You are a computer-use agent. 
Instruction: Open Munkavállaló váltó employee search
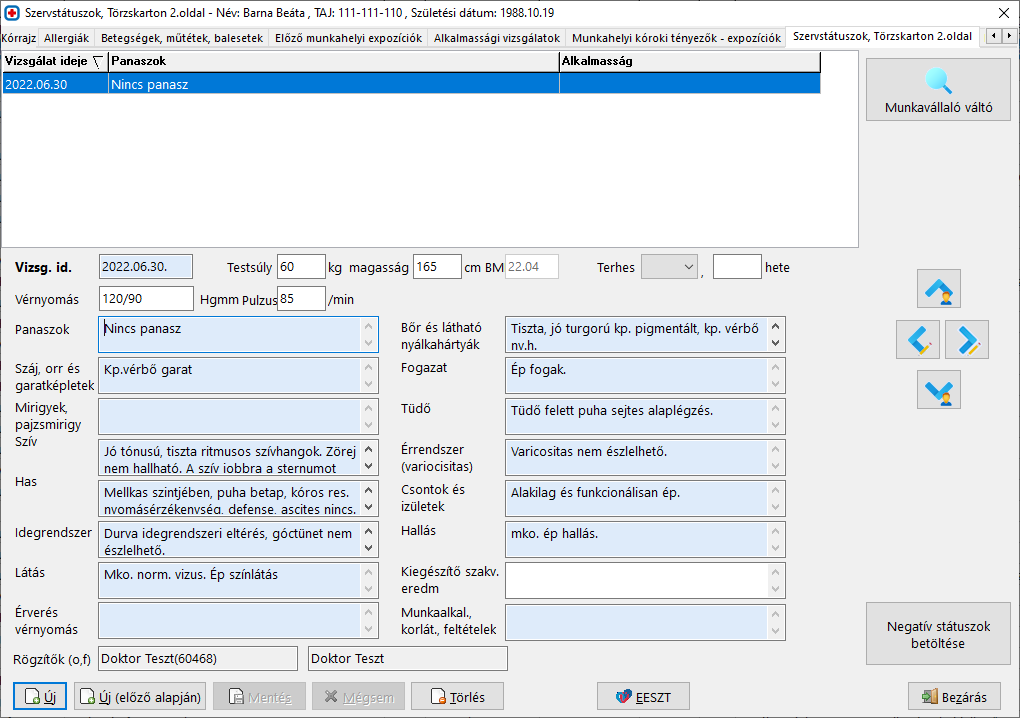[x=938, y=90]
